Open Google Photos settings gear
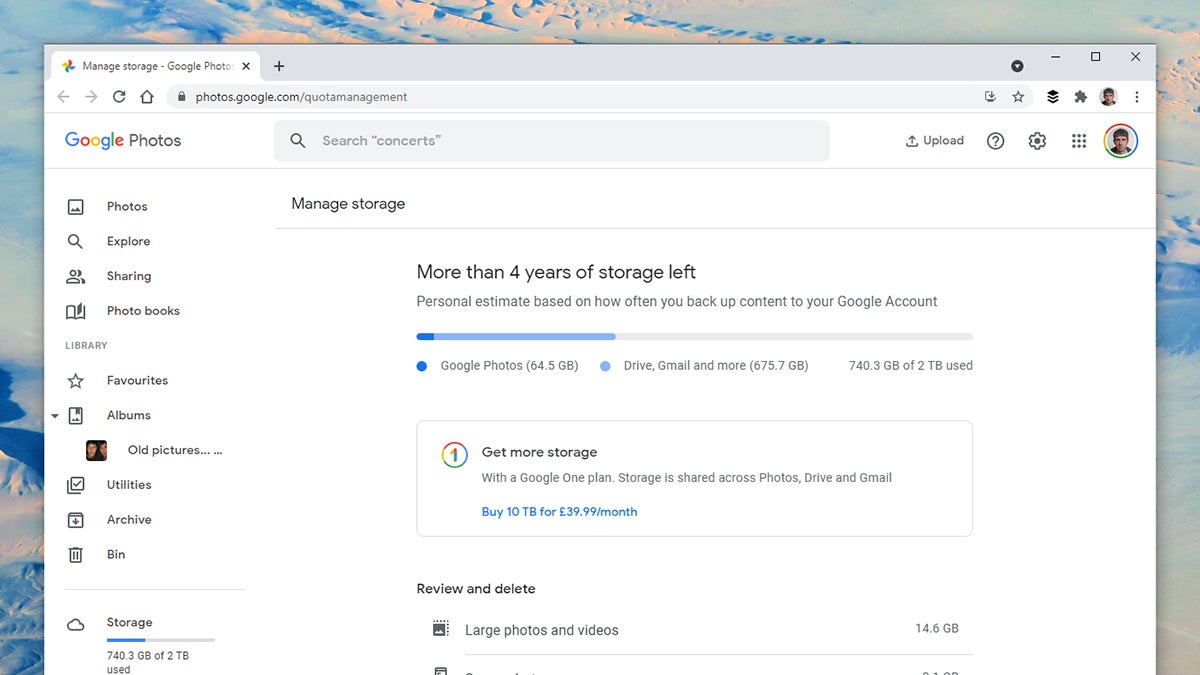The height and width of the screenshot is (675, 1200). click(1037, 140)
